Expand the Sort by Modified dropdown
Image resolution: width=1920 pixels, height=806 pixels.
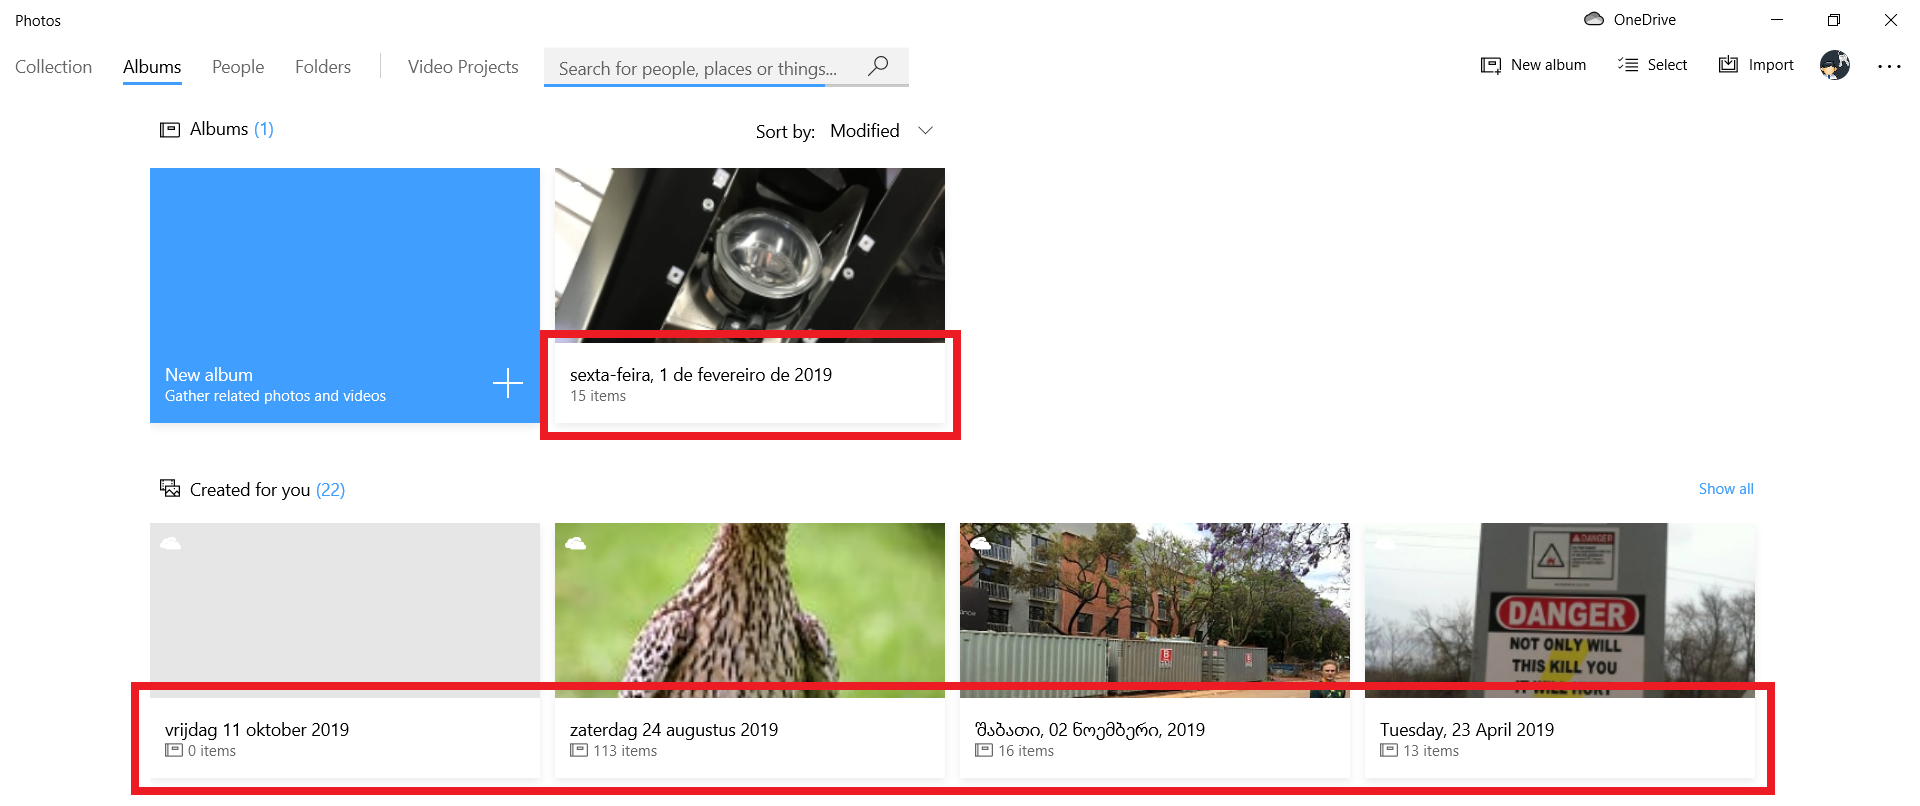pyautogui.click(x=881, y=131)
